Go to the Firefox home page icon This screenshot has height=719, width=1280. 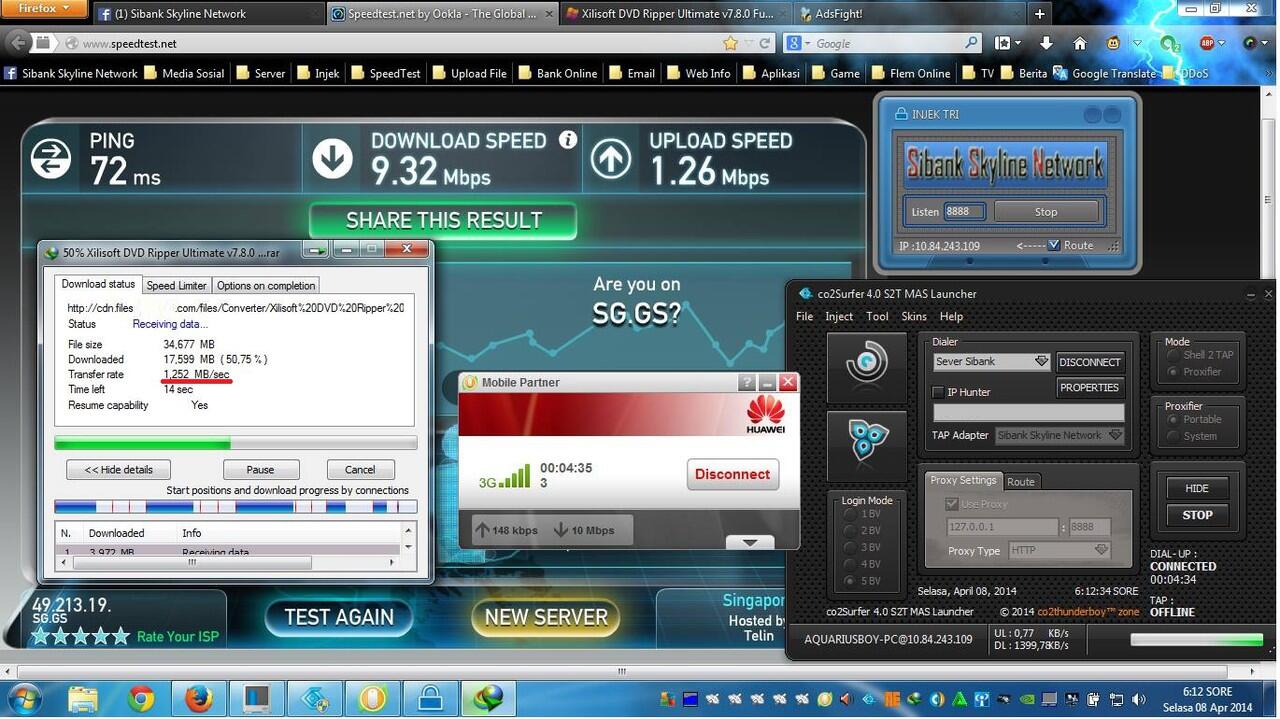1080,43
